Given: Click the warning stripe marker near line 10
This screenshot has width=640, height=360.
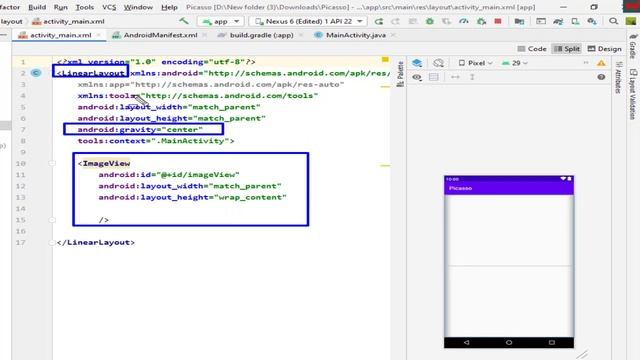Looking at the screenshot, I should pos(385,166).
